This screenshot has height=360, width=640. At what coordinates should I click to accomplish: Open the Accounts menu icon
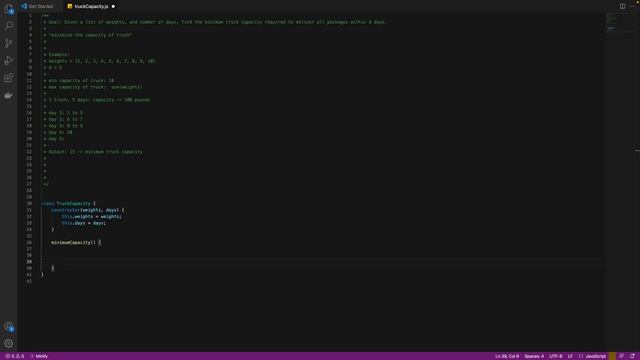point(9,327)
